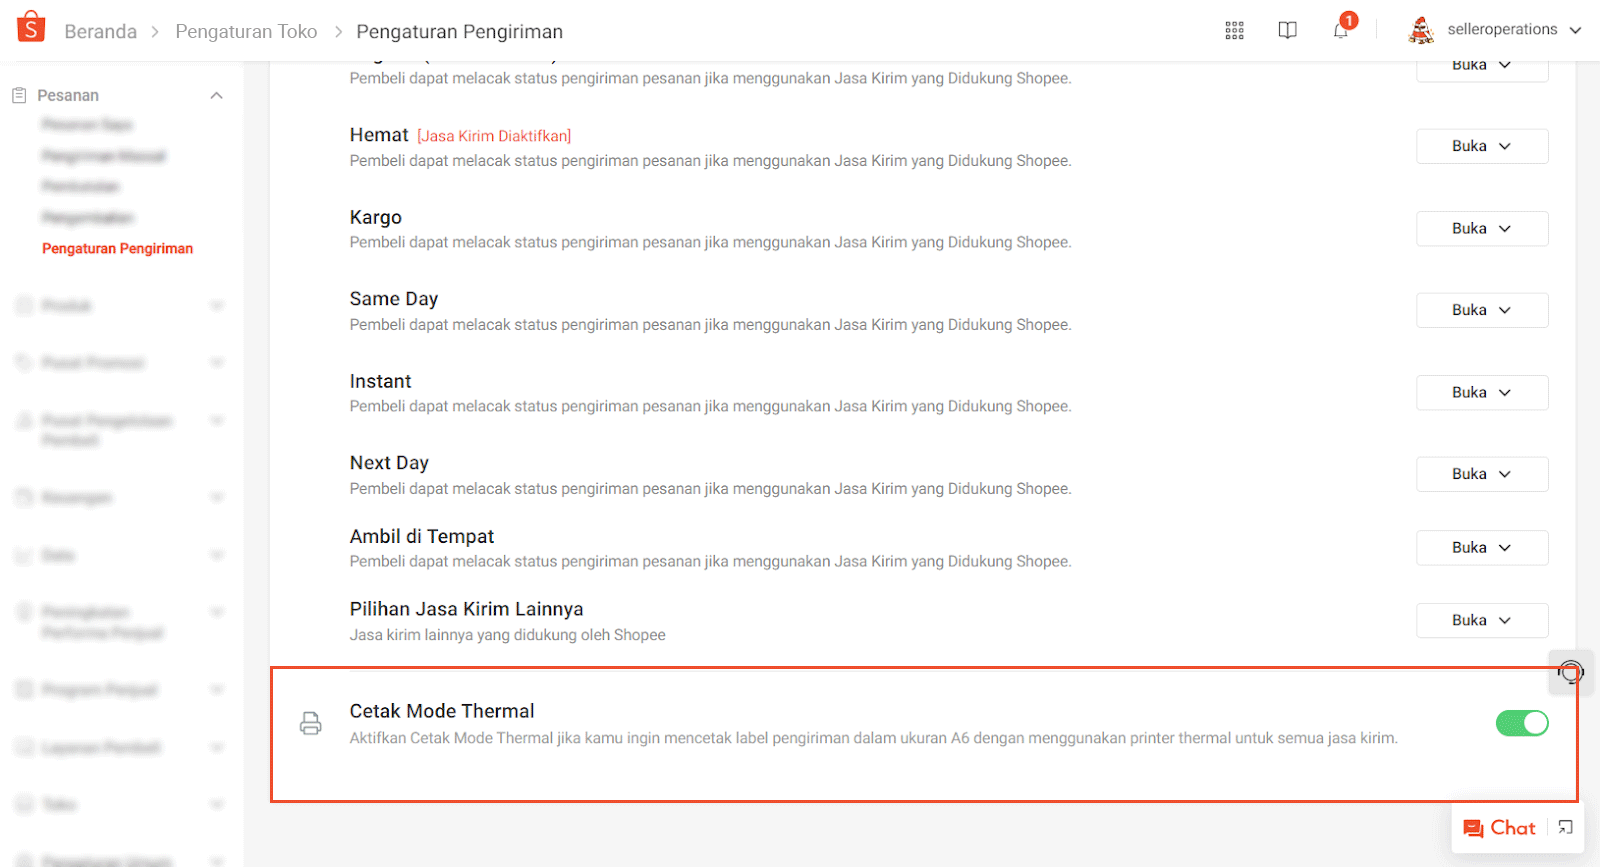Expand the Instant Buka dropdown

click(1481, 392)
